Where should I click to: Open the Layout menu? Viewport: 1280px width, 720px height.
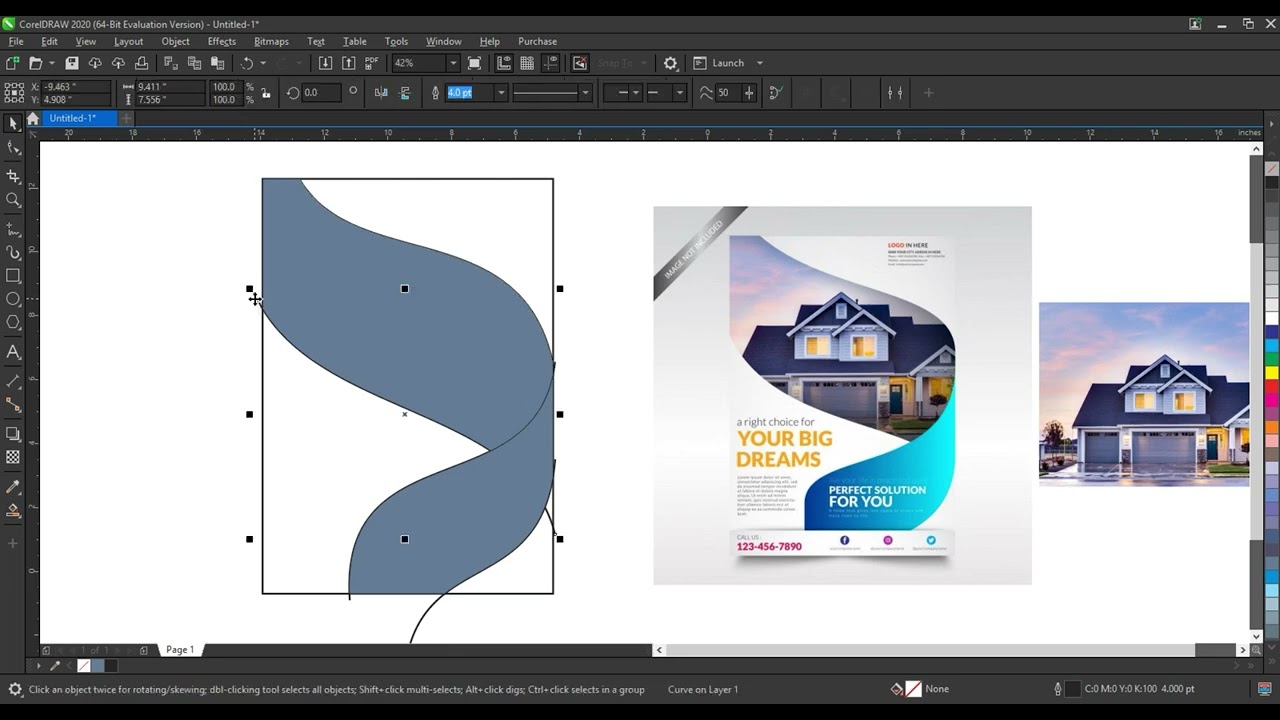(128, 41)
